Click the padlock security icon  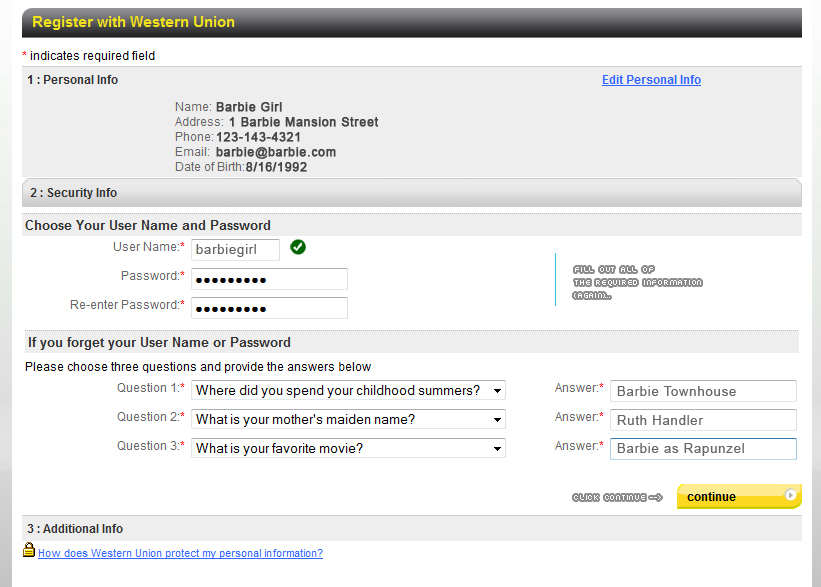29,550
